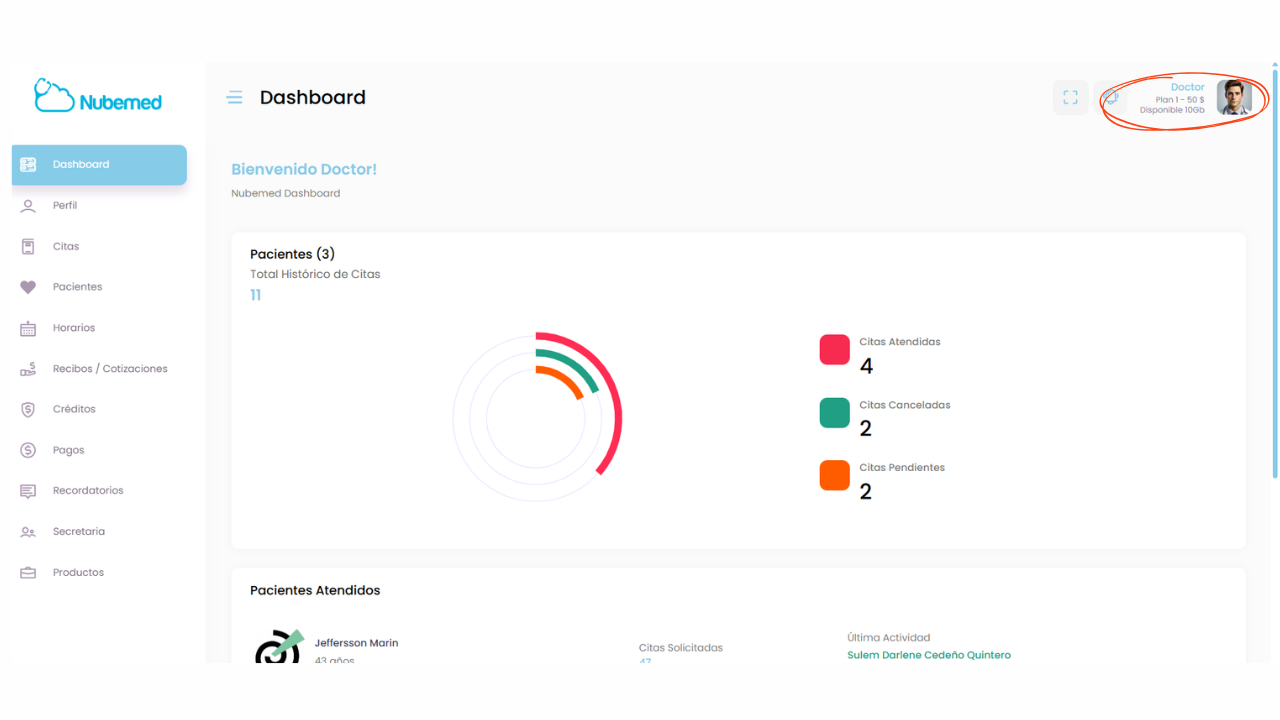The image size is (1280, 720).
Task: Click the page's vertical scrollbar
Action: 1274,270
